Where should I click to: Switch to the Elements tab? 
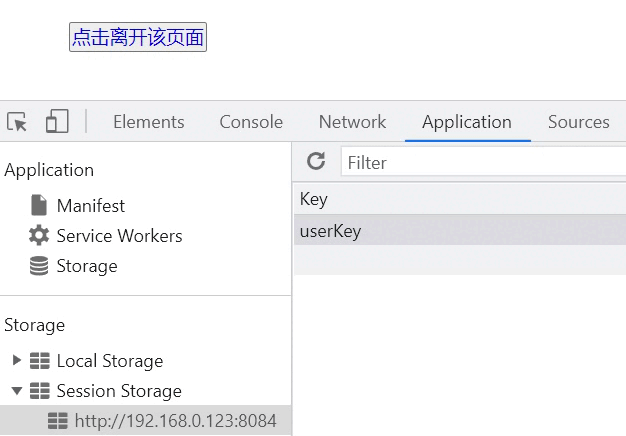tap(149, 122)
